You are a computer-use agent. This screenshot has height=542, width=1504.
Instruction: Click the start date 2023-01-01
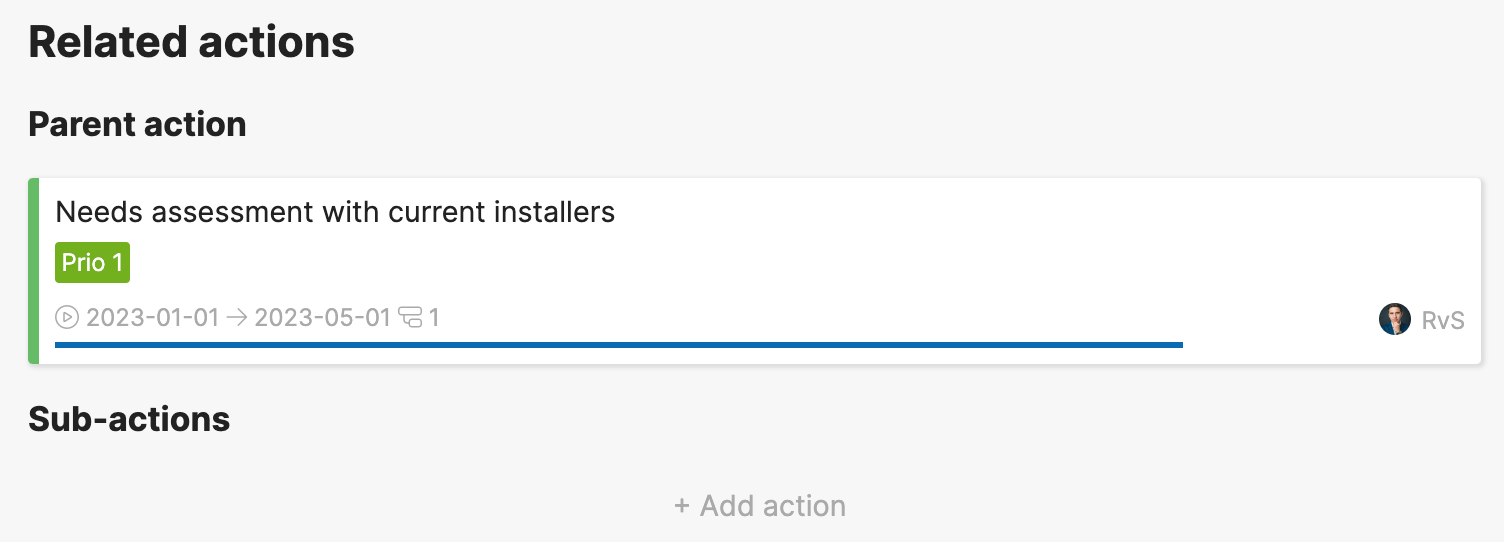click(152, 318)
